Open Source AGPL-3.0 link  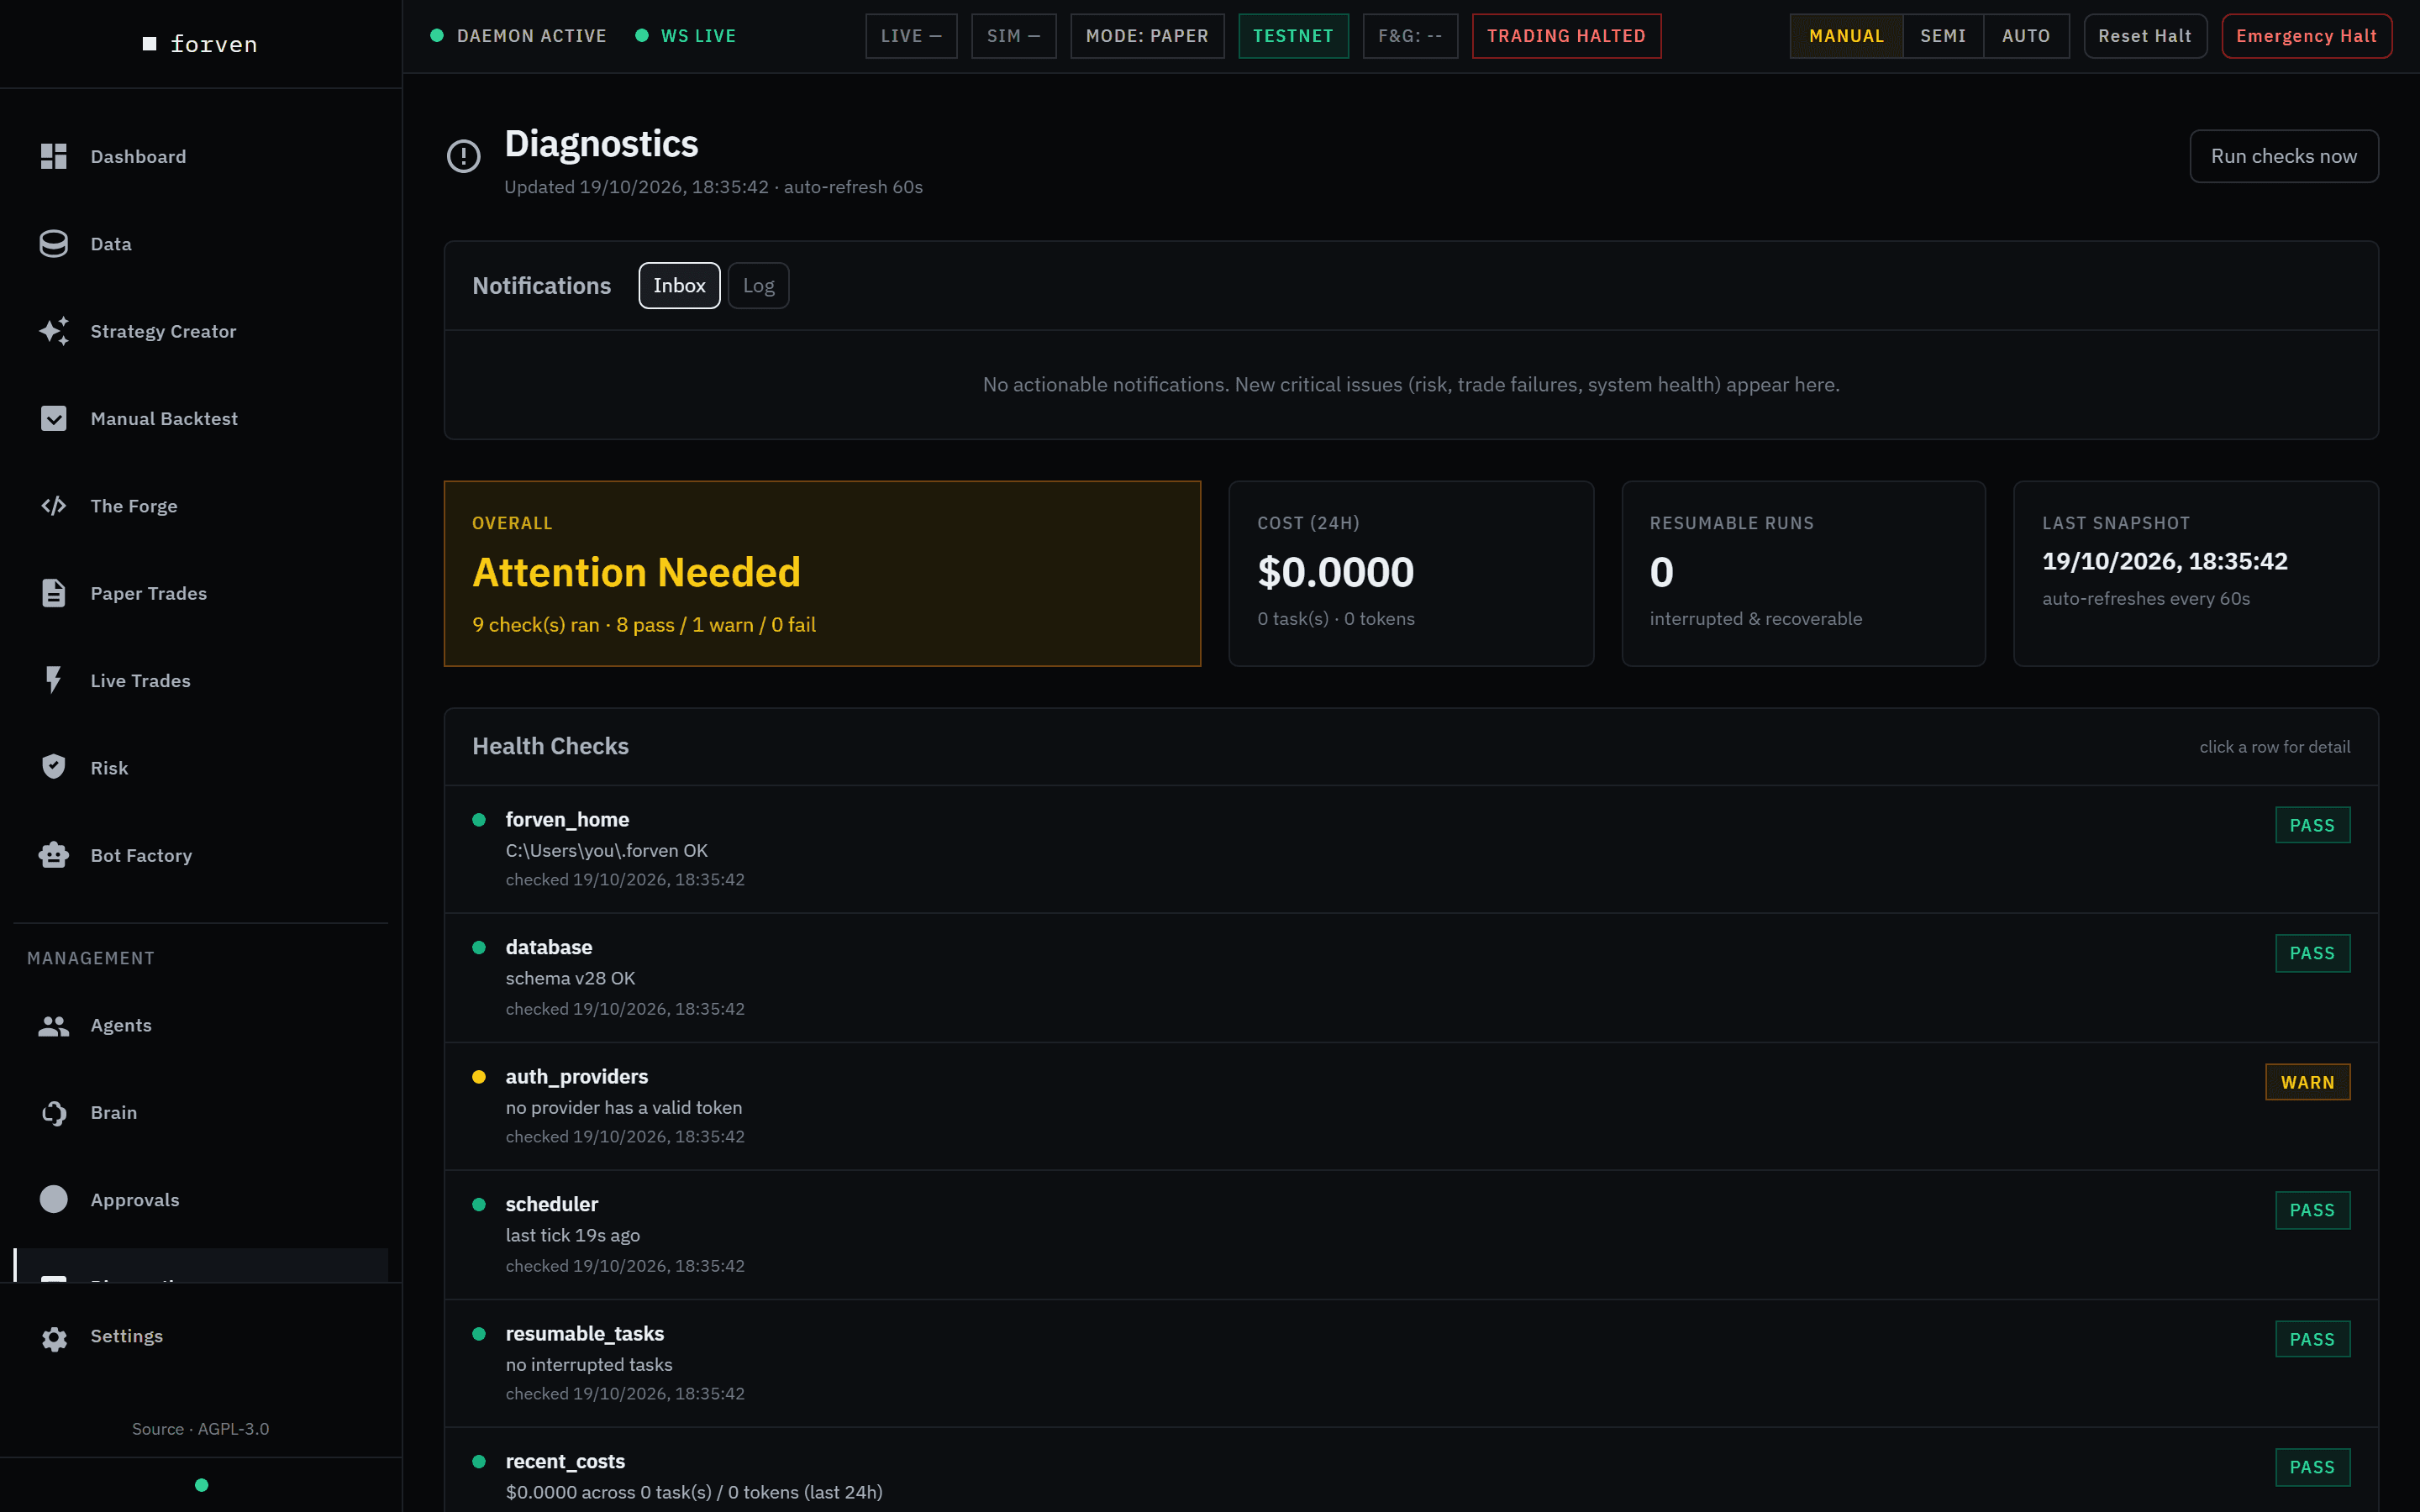(x=201, y=1428)
